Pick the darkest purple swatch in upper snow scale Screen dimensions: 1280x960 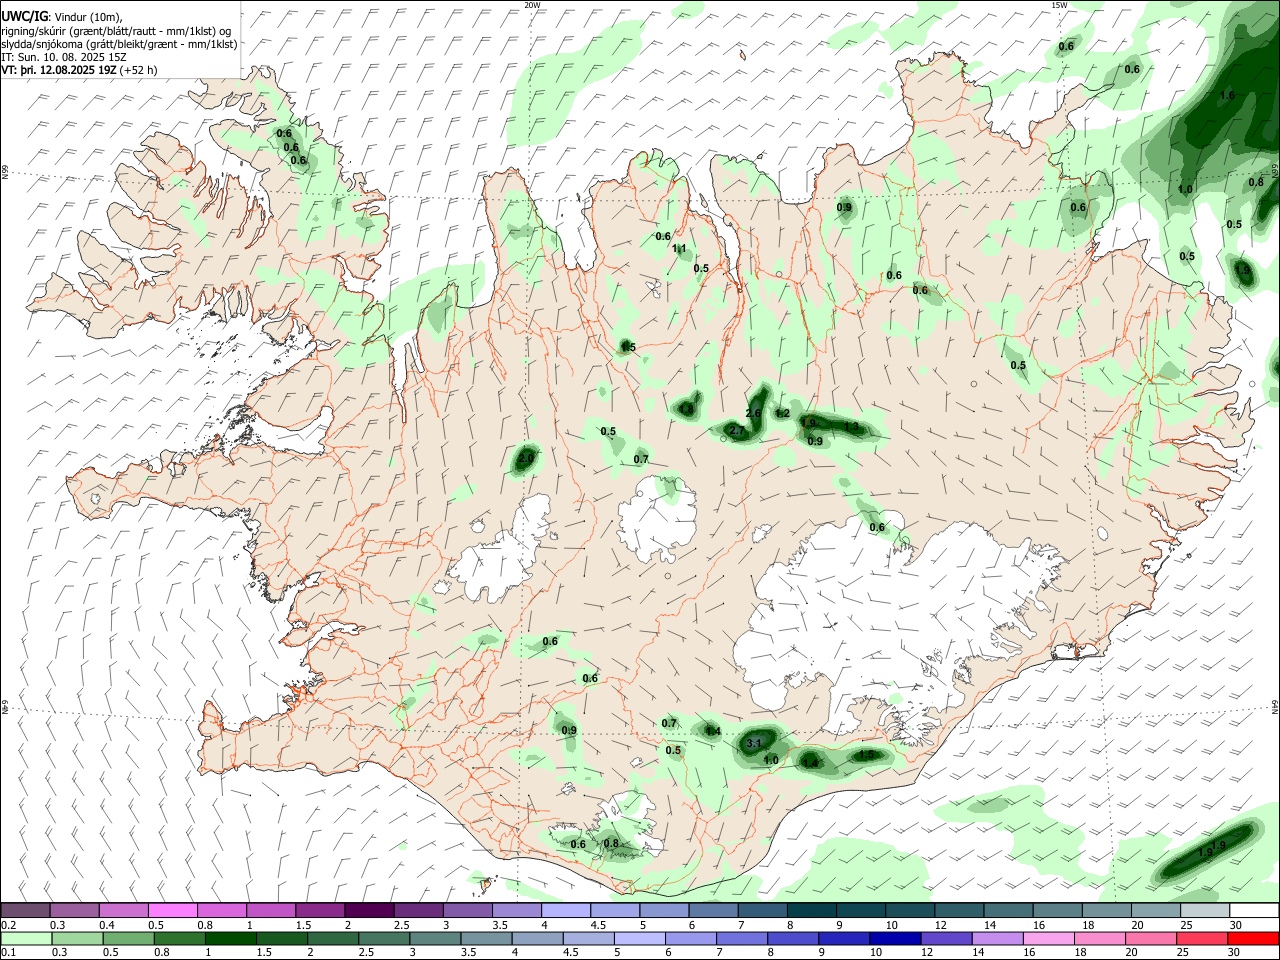click(369, 910)
